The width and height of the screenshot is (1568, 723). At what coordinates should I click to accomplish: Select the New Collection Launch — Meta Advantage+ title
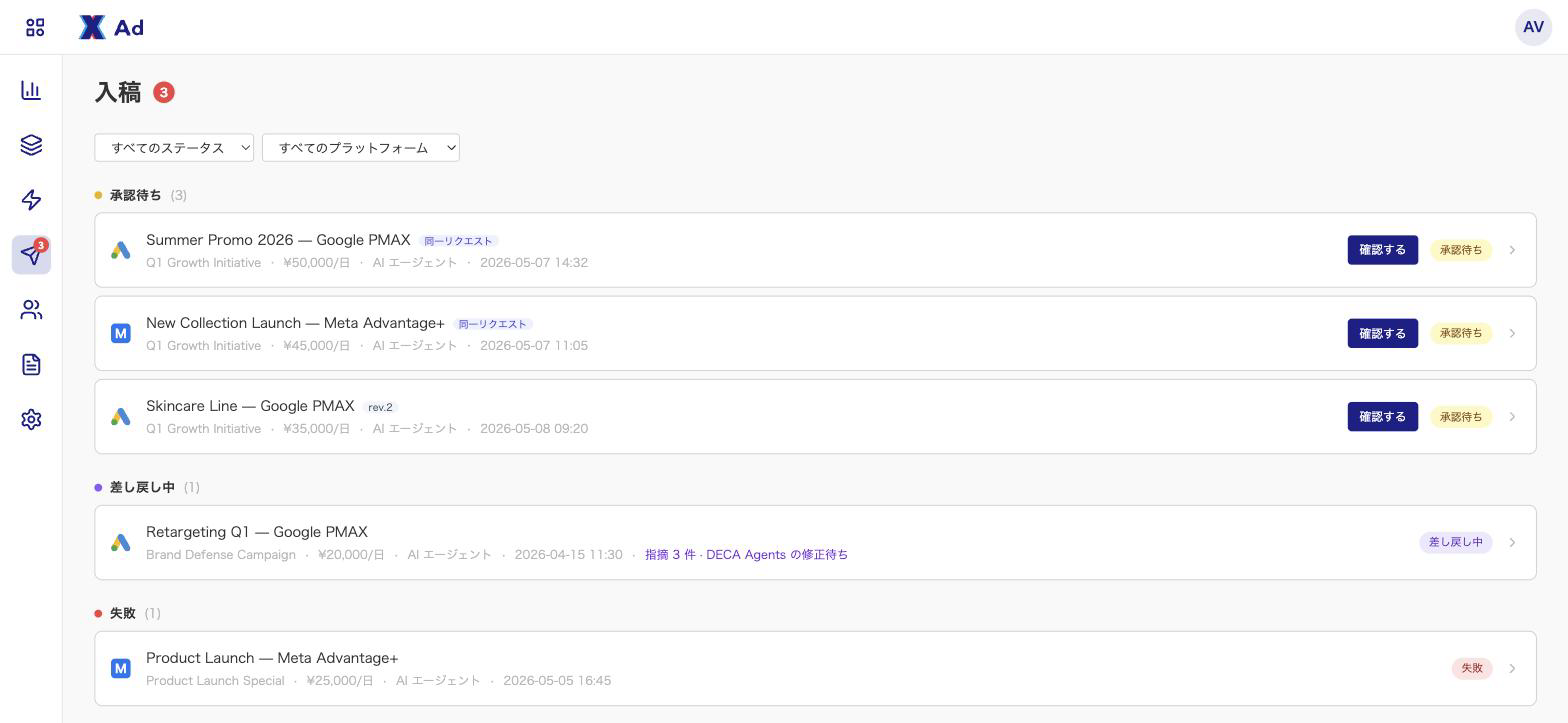295,323
